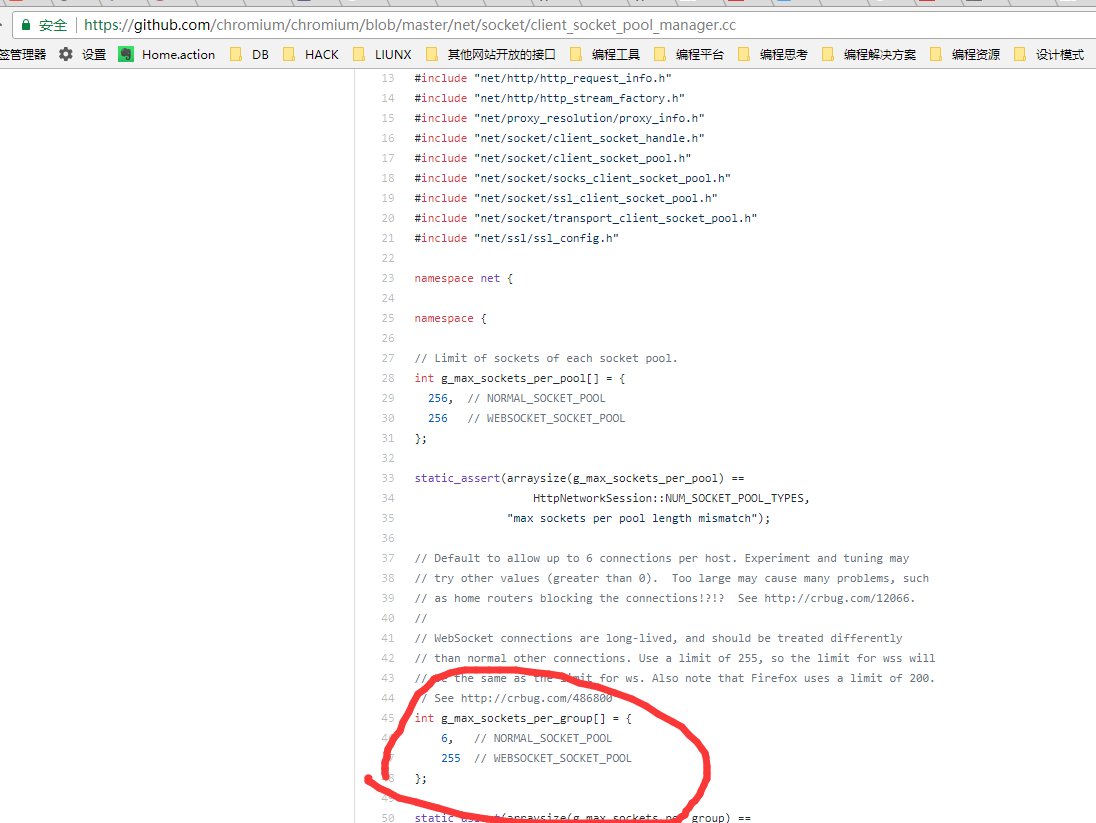Click the DB bookmark folder icon
The height and width of the screenshot is (823, 1096).
tap(236, 54)
